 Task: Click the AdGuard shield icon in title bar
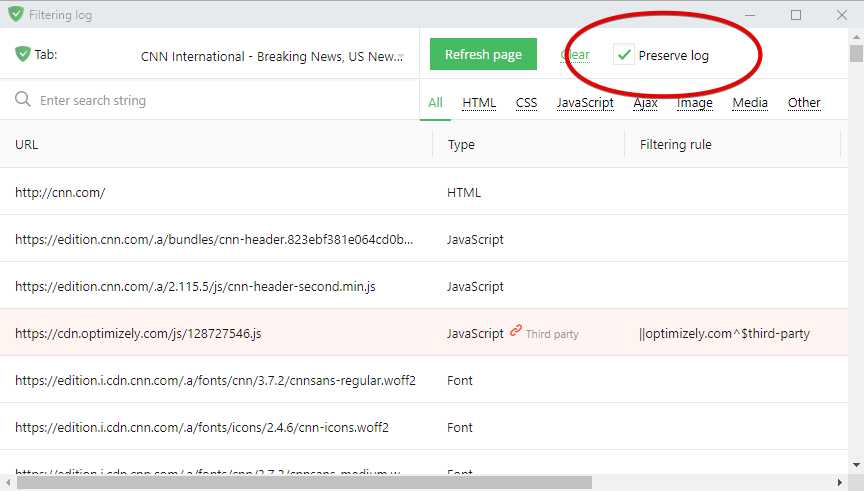coord(15,14)
